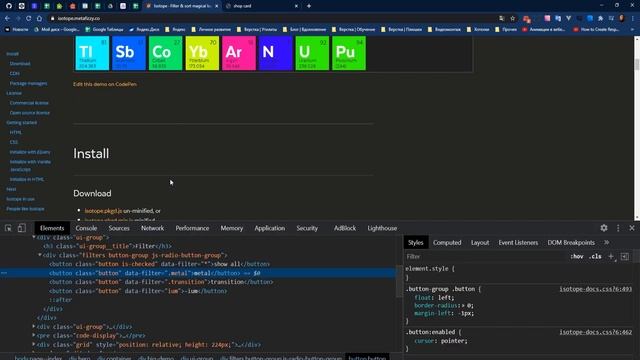Show more Styles pane tabs chevron
Screen dimensions: 640x360
[607, 242]
